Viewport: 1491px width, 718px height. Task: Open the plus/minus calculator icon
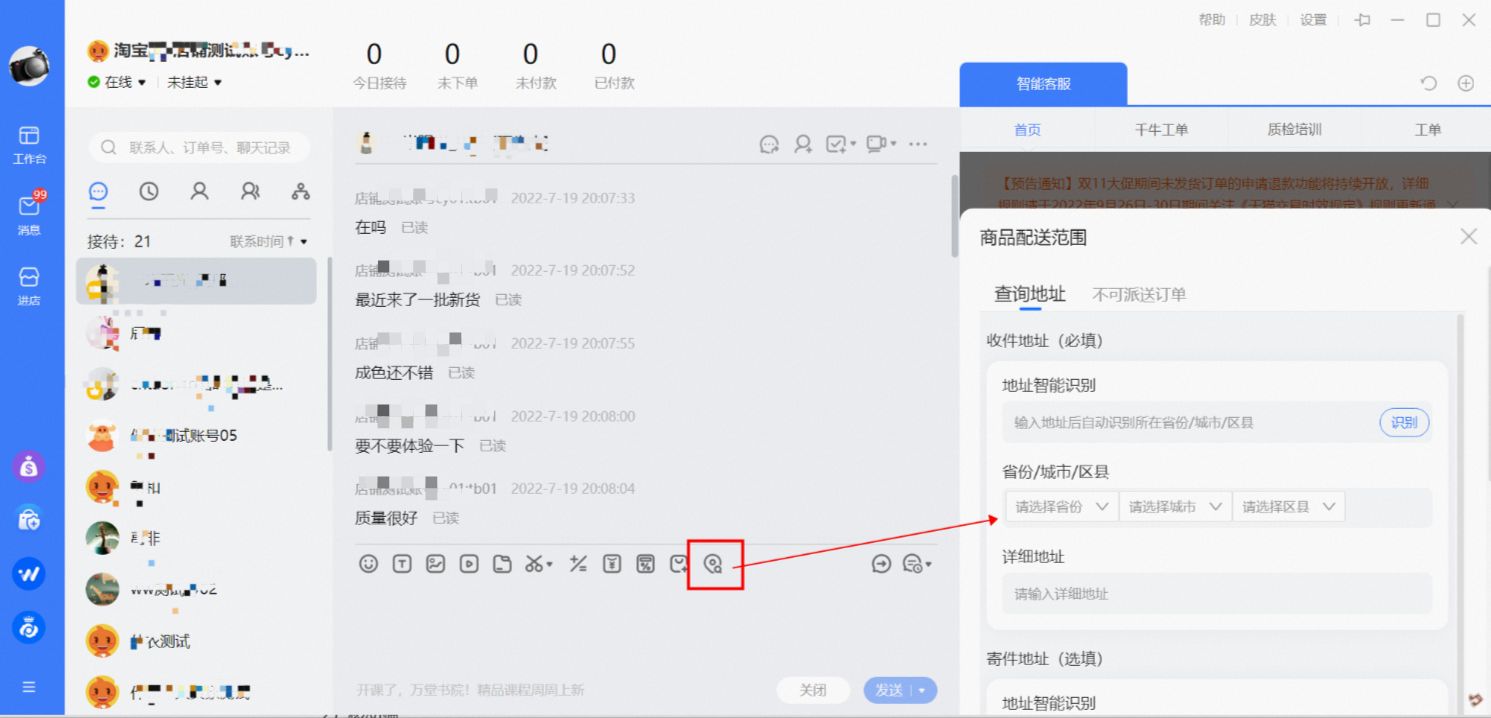pos(578,564)
